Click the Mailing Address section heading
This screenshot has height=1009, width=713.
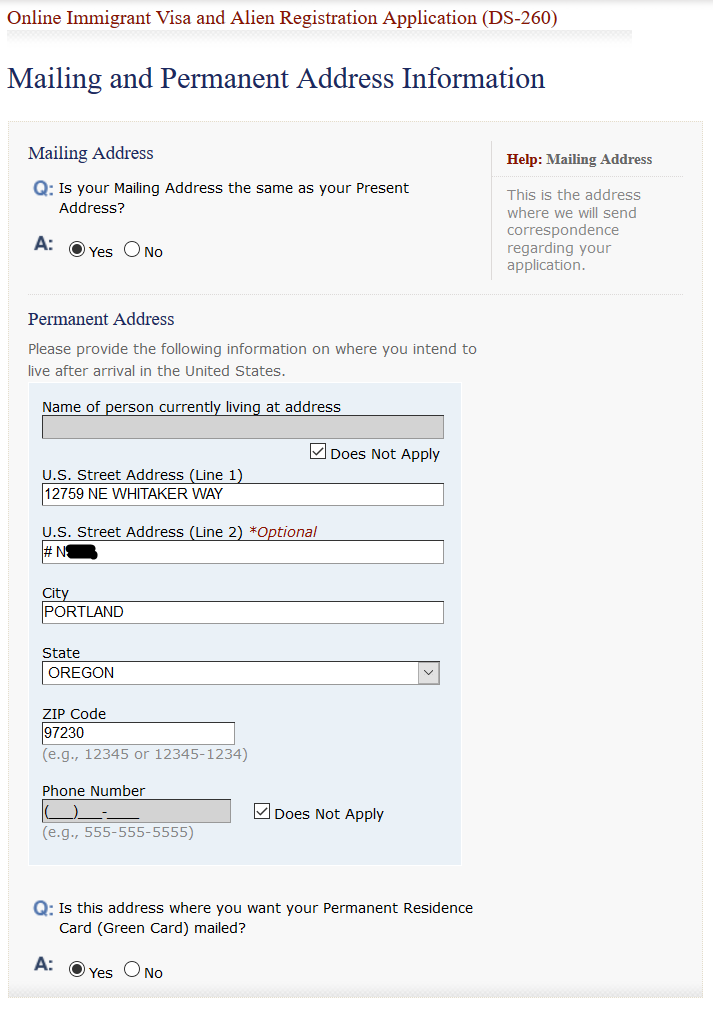coord(91,153)
